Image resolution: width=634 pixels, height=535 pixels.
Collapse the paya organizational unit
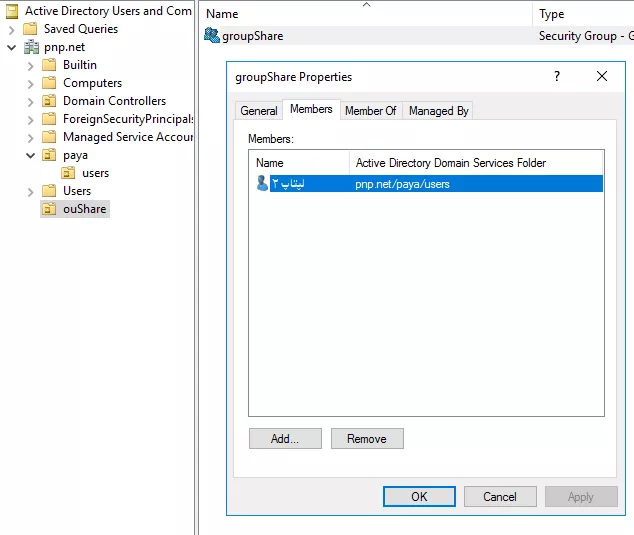30,155
